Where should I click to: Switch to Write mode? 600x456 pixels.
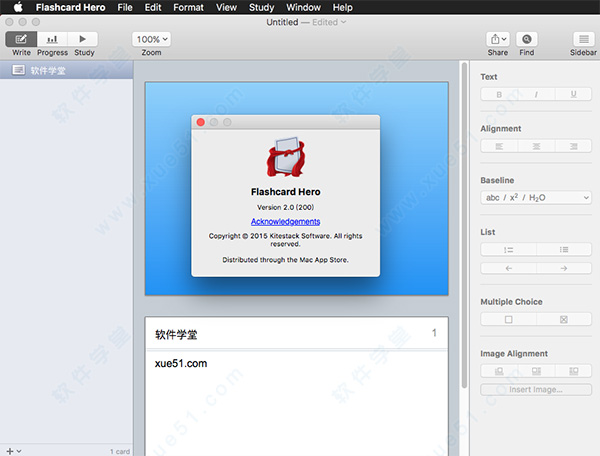pyautogui.click(x=21, y=39)
